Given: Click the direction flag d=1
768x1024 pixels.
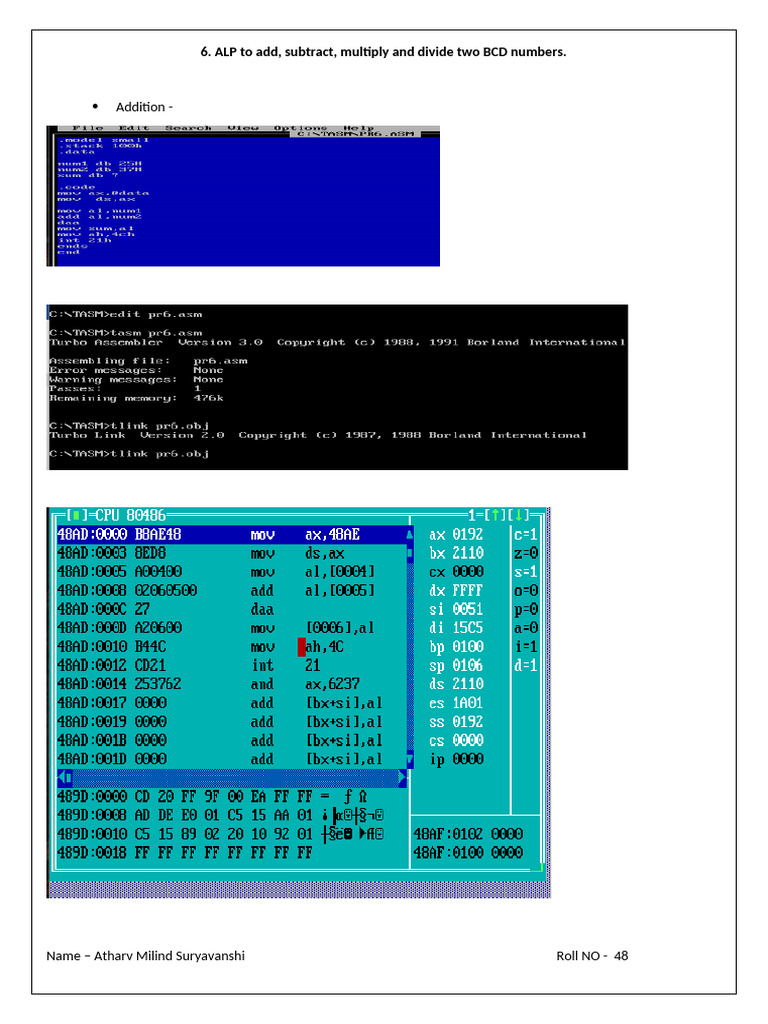Looking at the screenshot, I should tap(525, 666).
